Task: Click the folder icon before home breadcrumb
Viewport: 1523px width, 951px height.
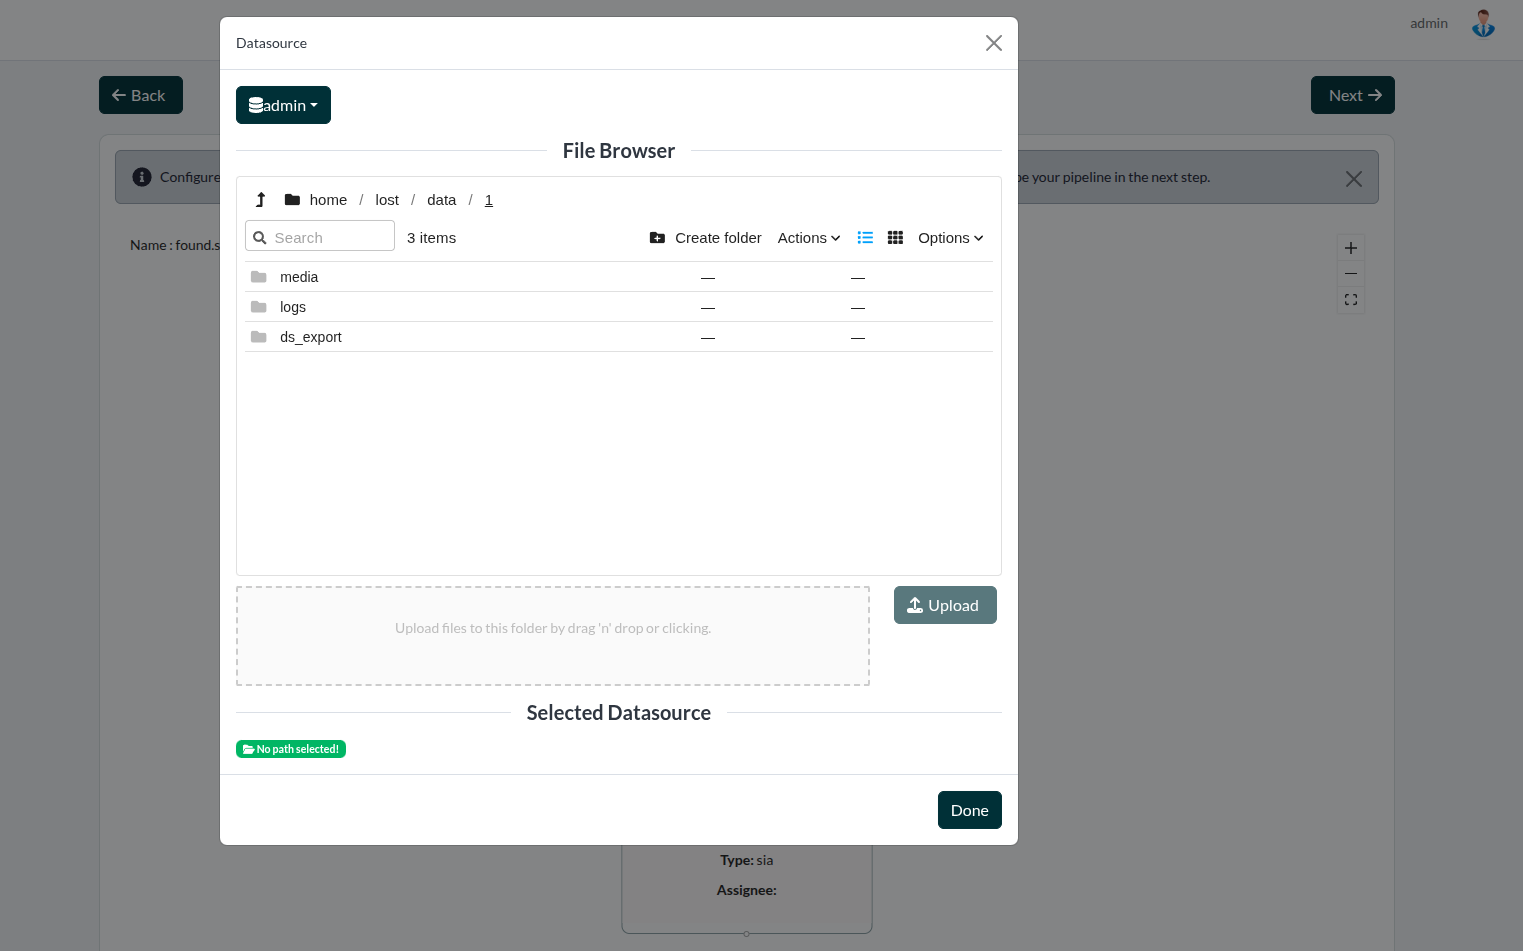Action: [292, 200]
